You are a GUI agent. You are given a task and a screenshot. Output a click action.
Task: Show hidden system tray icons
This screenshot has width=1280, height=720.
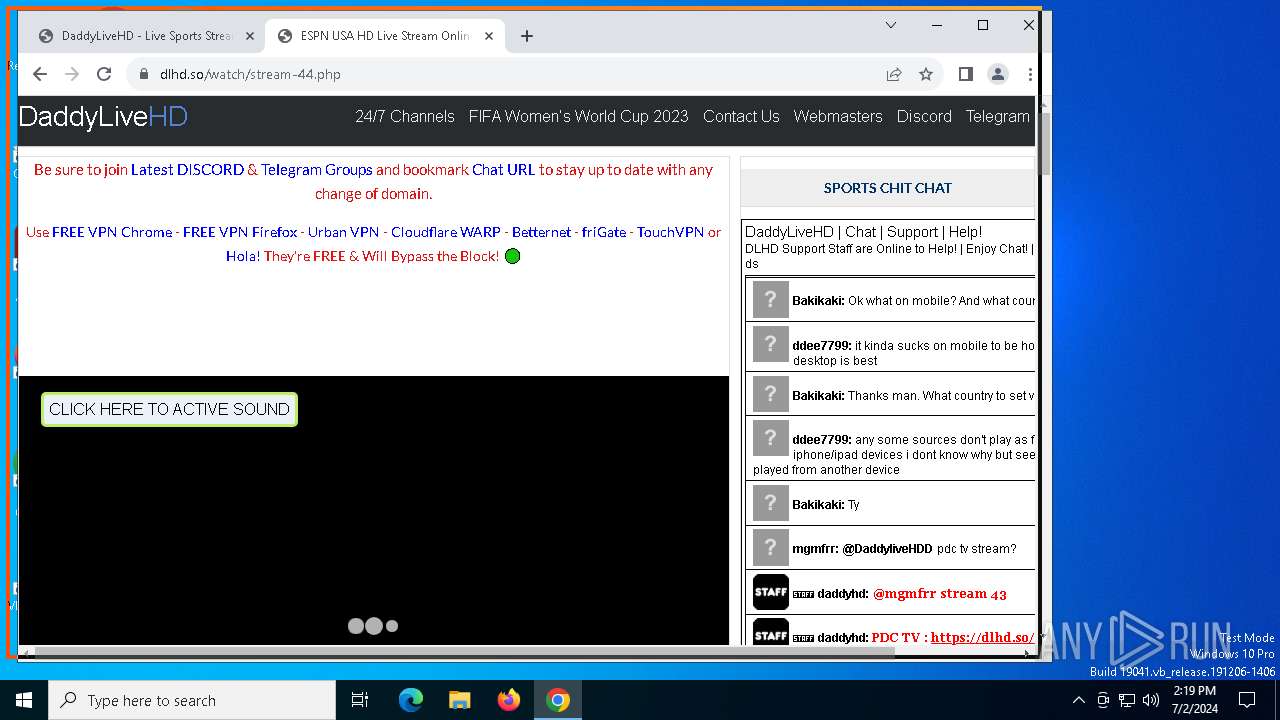[1078, 700]
